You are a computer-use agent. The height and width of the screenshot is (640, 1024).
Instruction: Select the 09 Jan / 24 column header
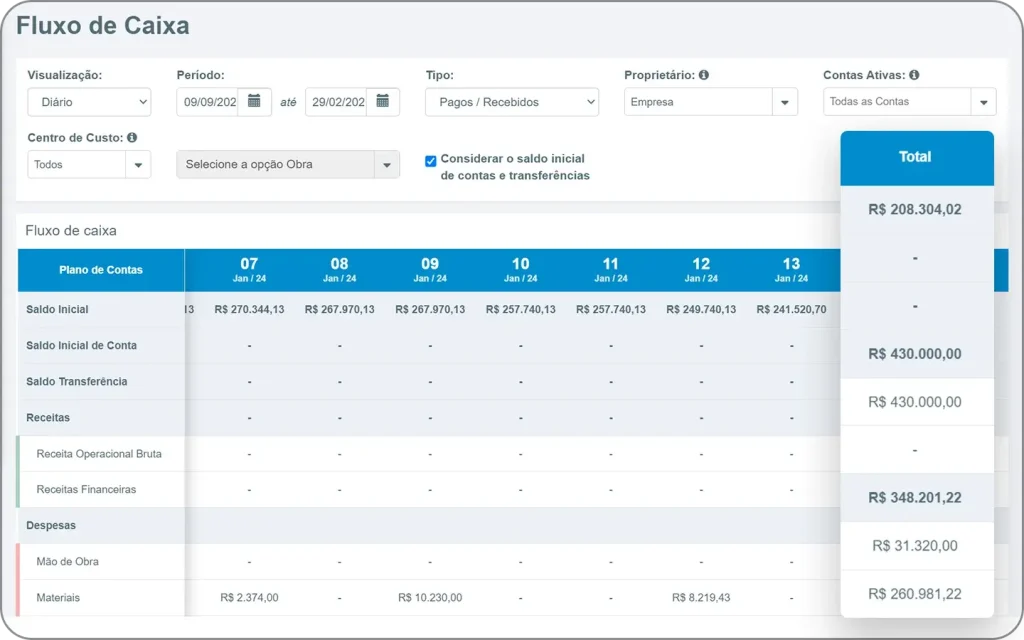(x=430, y=270)
